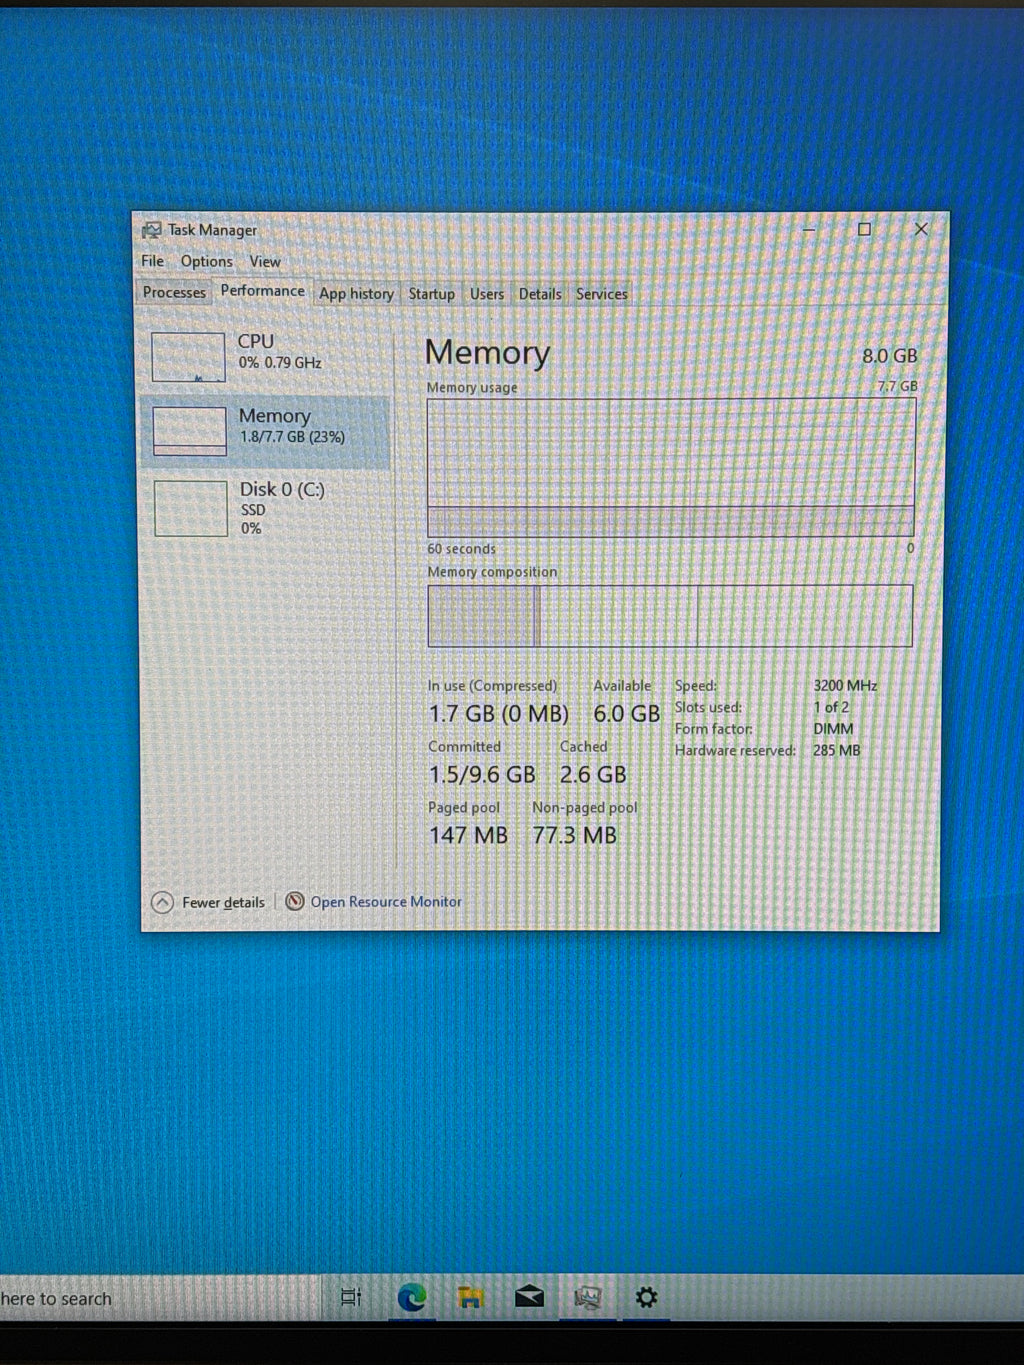The width and height of the screenshot is (1024, 1365).
Task: Click the '285 MB' hardware reserved value
Action: (x=836, y=750)
